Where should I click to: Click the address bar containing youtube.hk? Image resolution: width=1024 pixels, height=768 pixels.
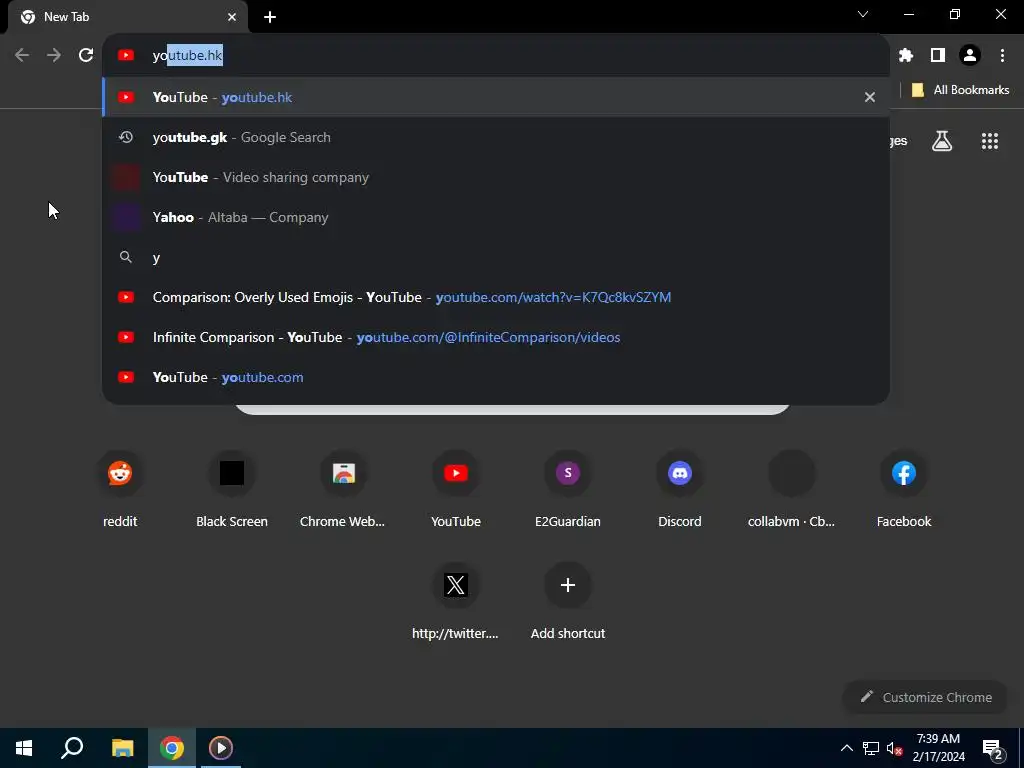[496, 56]
